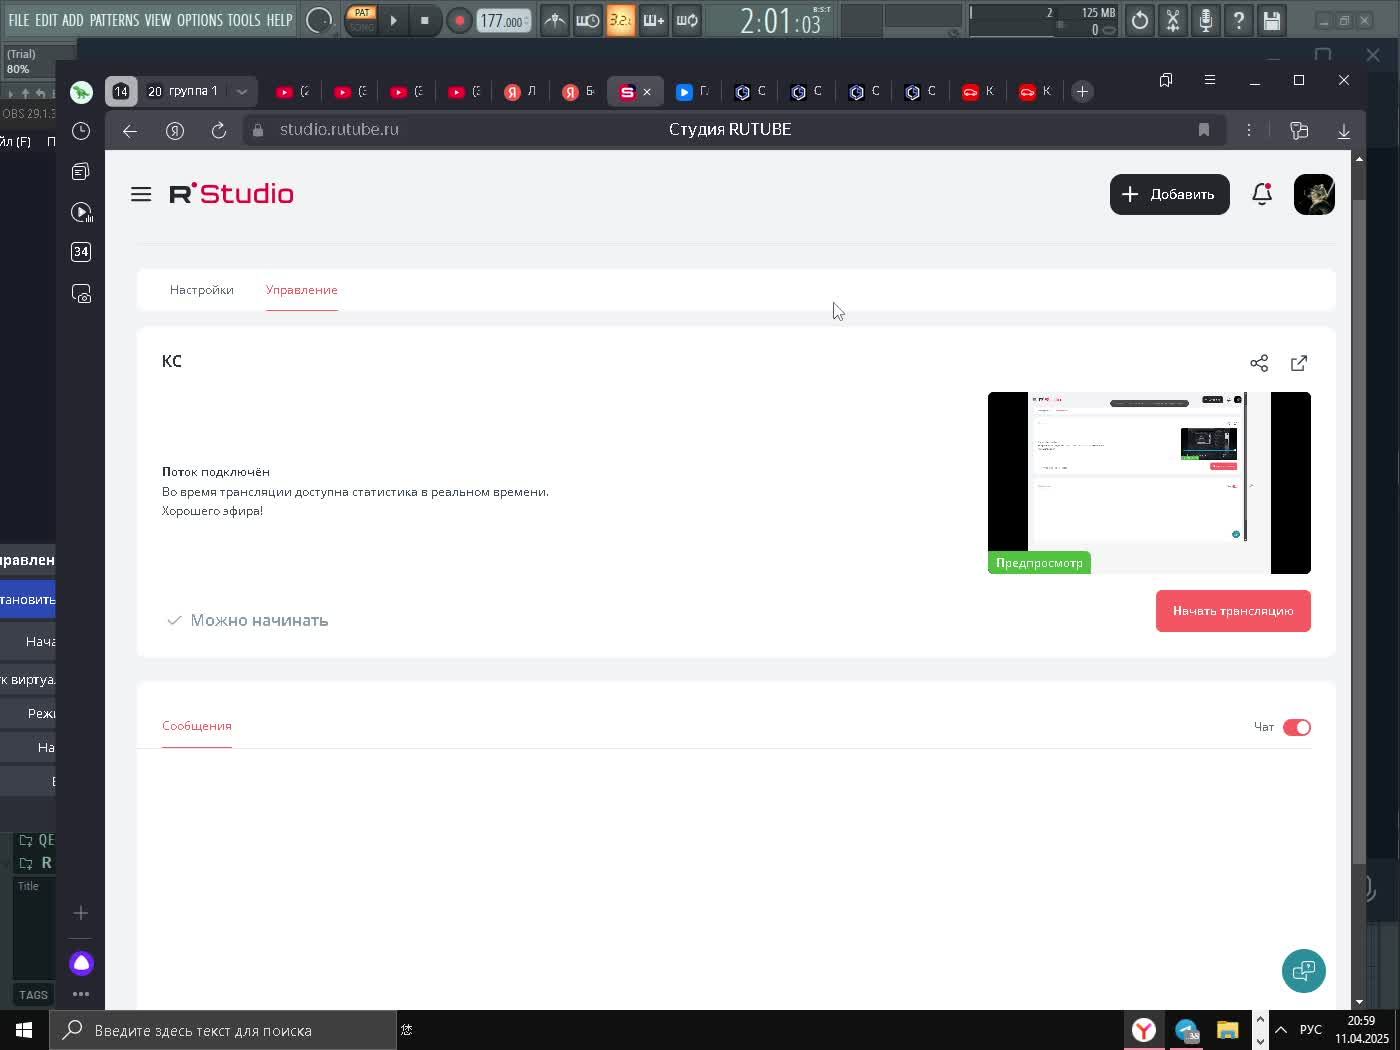Open the sidebar's three-dot more options
Screen dimensions: 1400x1050
81,994
